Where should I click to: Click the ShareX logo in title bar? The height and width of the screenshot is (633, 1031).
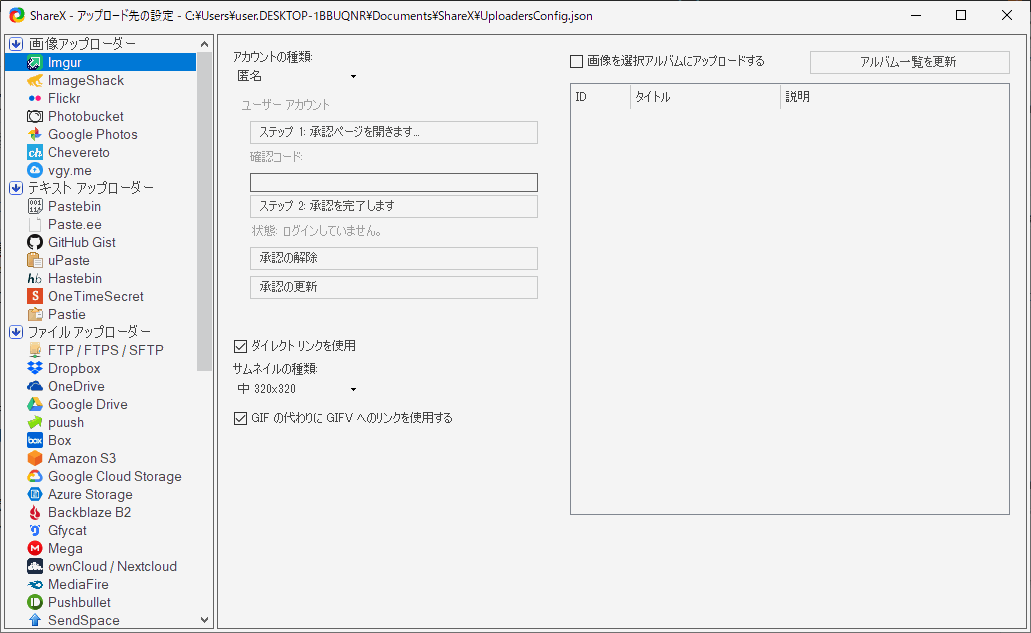pyautogui.click(x=16, y=15)
